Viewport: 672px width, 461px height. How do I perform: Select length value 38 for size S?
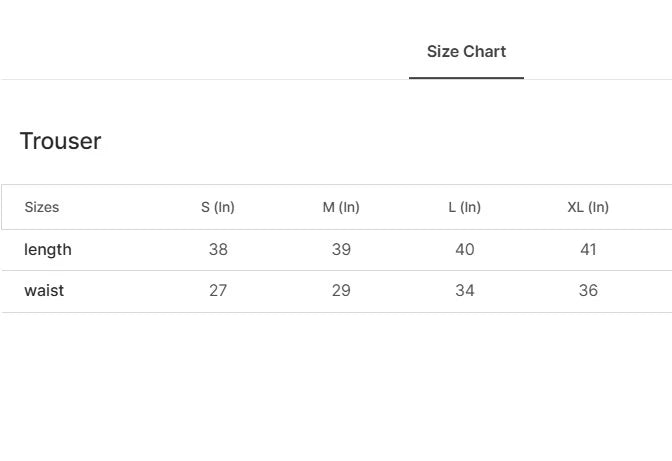pyautogui.click(x=218, y=249)
